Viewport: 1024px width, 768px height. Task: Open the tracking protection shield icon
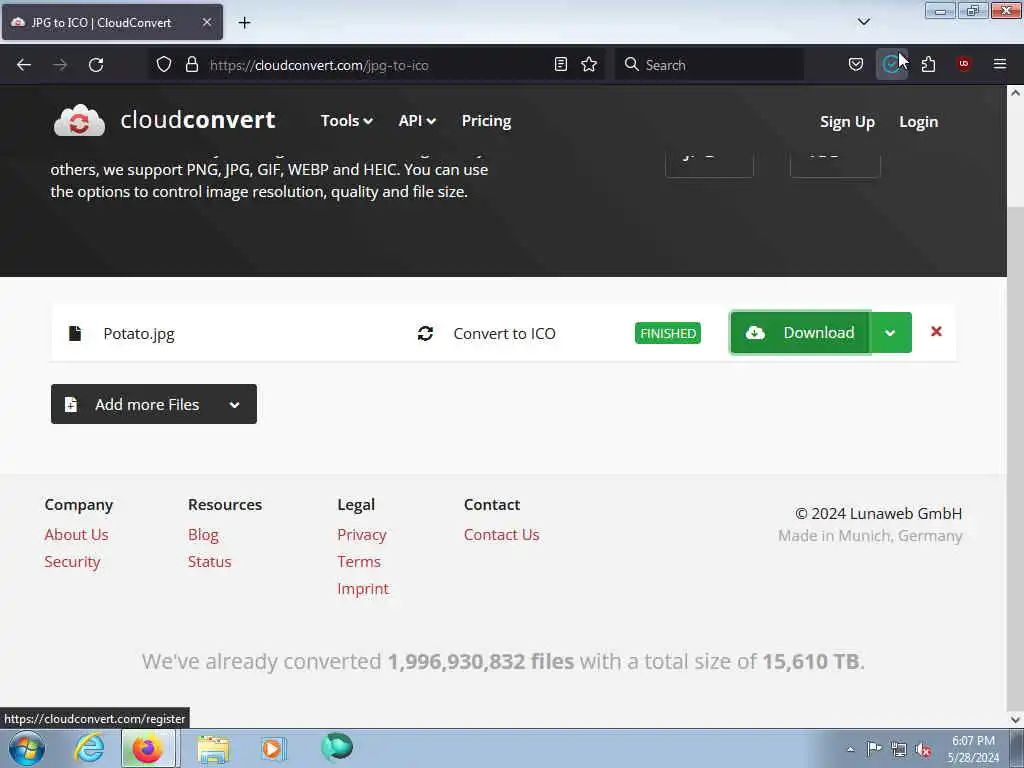coord(164,64)
